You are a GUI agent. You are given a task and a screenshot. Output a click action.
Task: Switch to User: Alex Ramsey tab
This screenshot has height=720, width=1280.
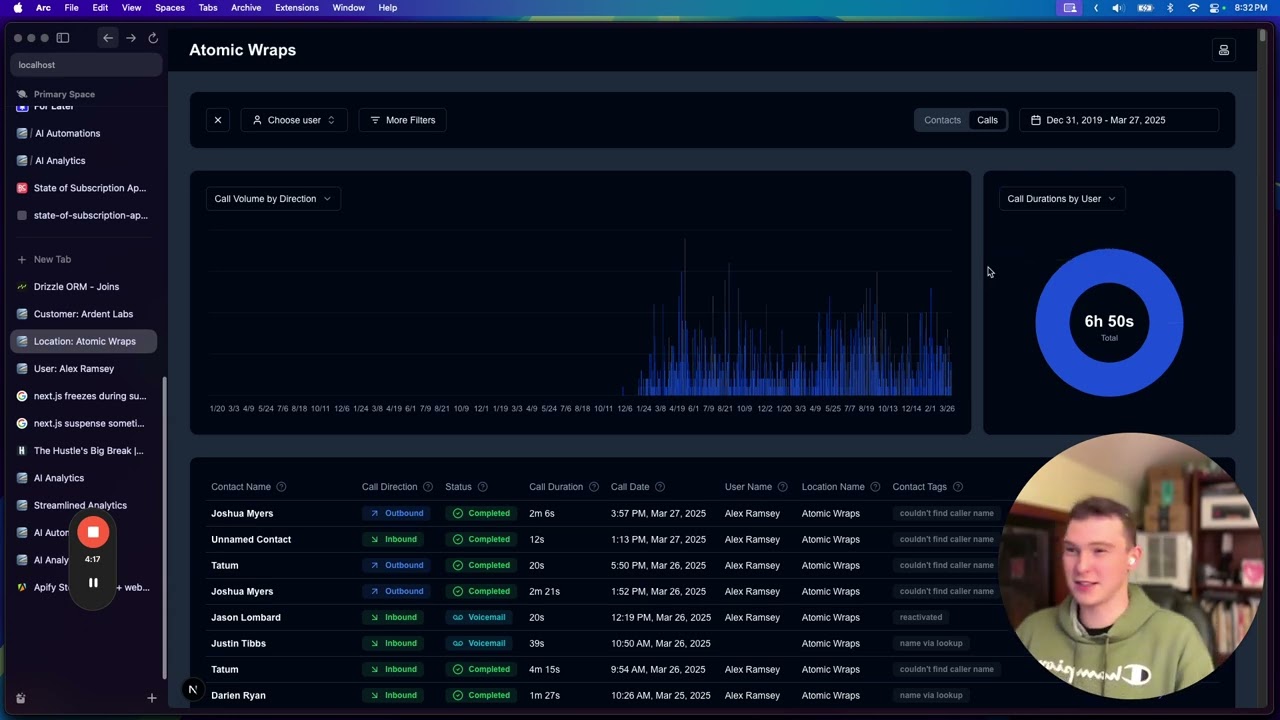pos(84,369)
